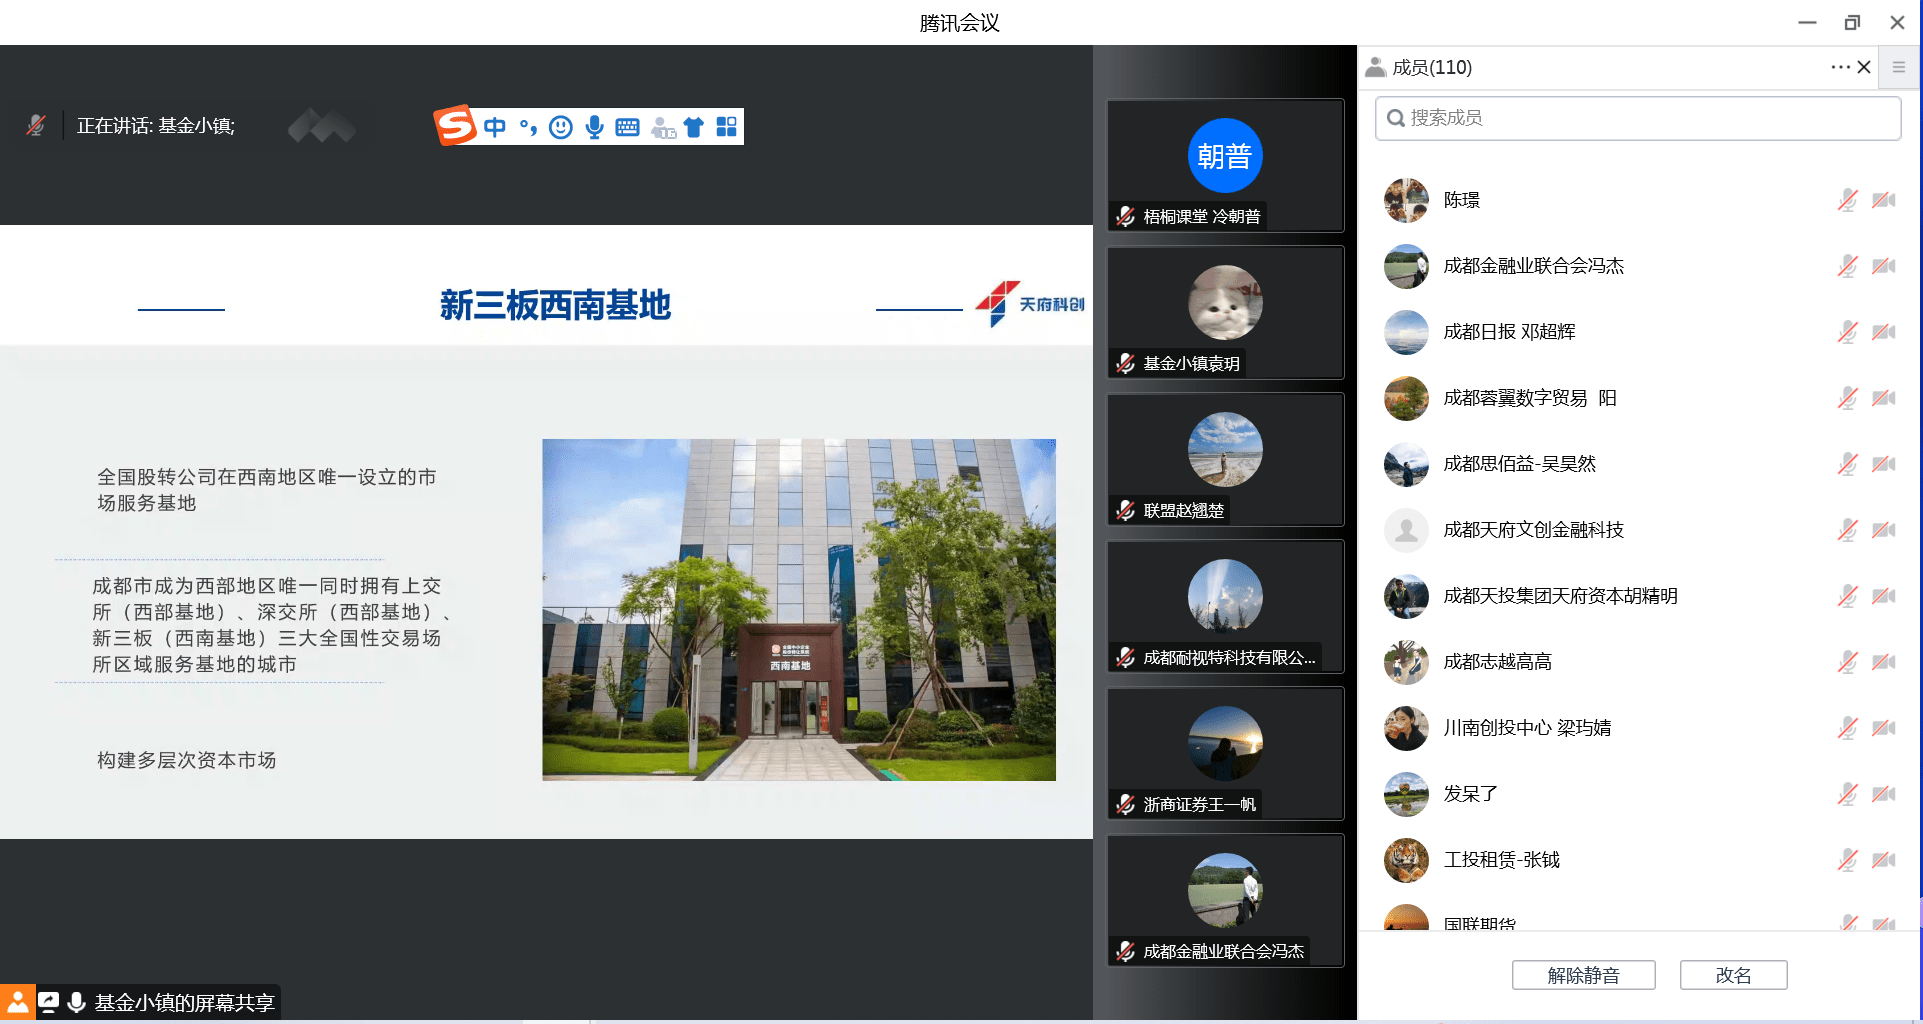Click camera-off icon for 发呆了
Screen dimensions: 1923x1024
coord(1884,794)
